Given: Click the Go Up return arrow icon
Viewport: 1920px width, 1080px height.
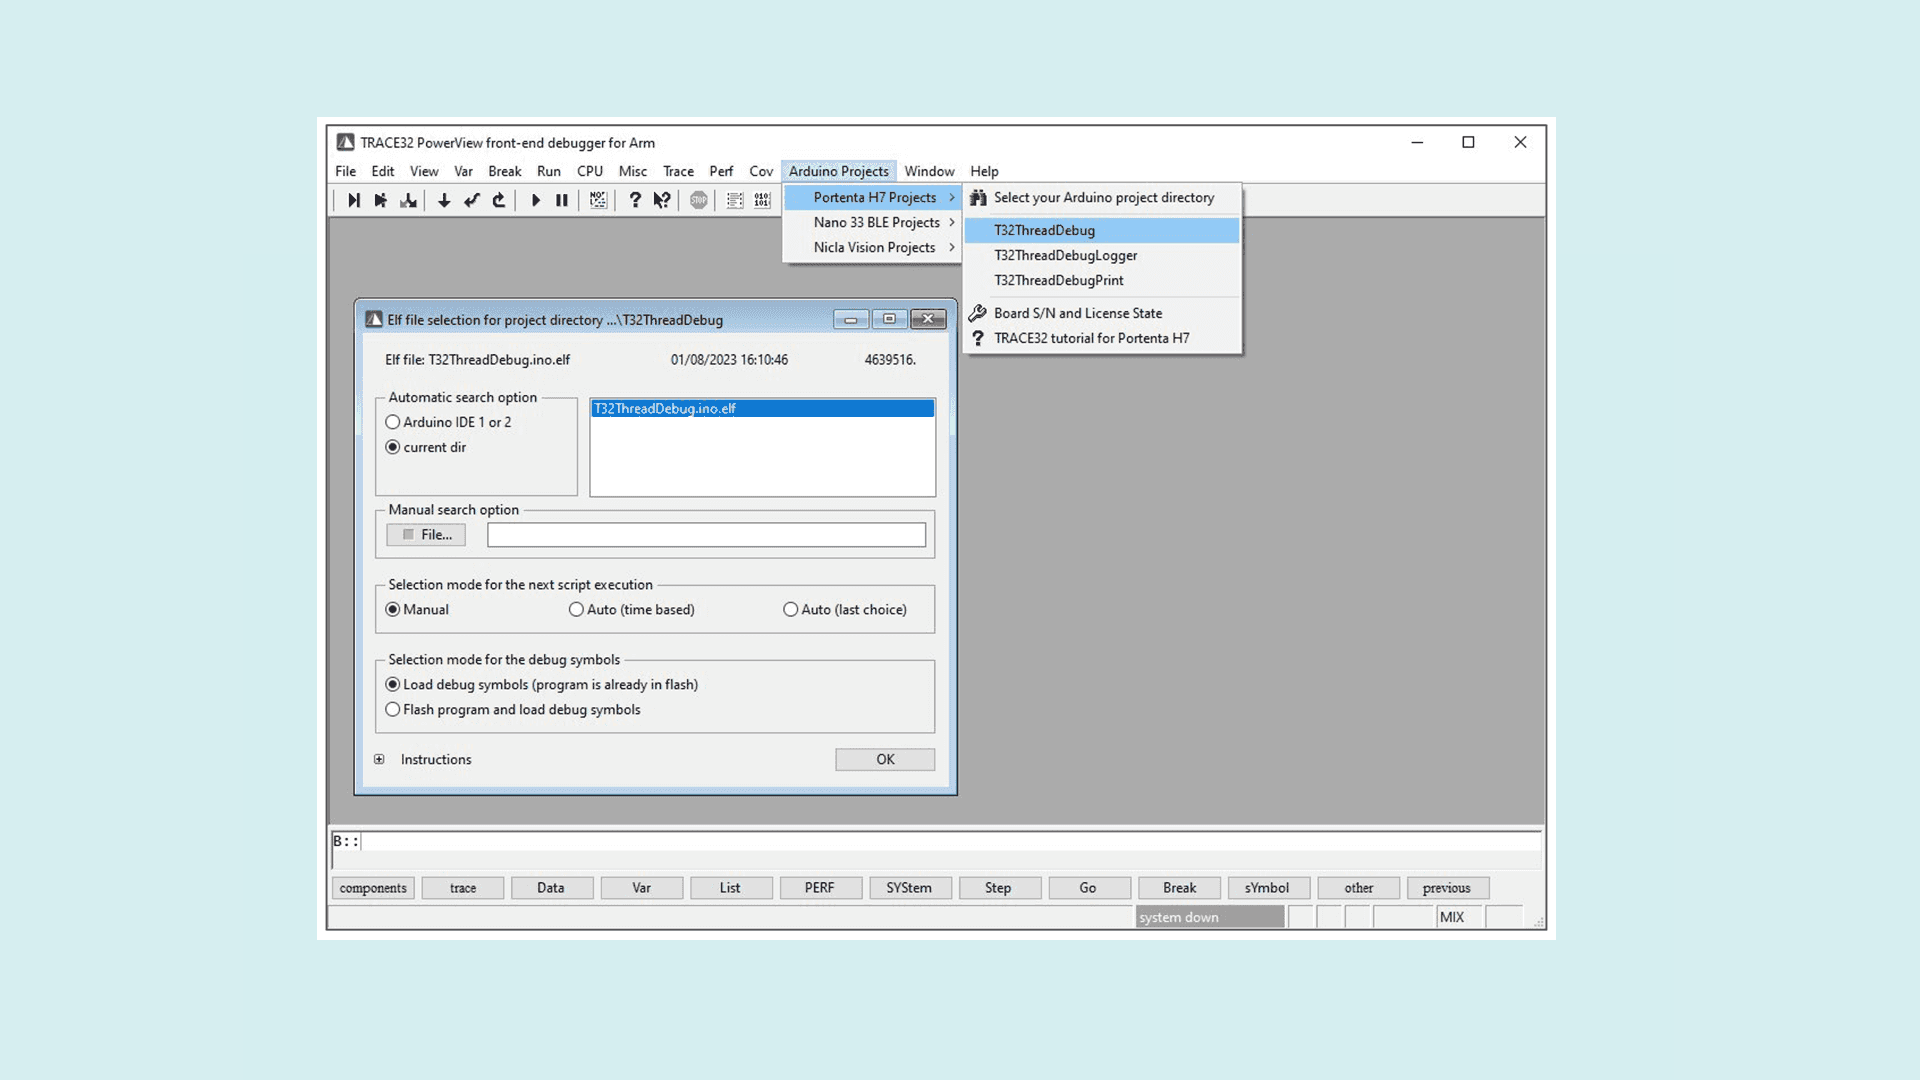Looking at the screenshot, I should pos(499,200).
